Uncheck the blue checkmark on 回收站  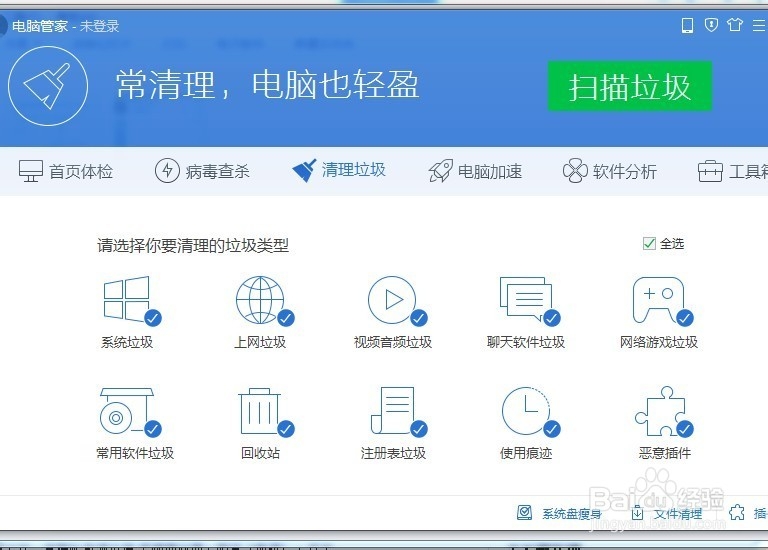(286, 429)
